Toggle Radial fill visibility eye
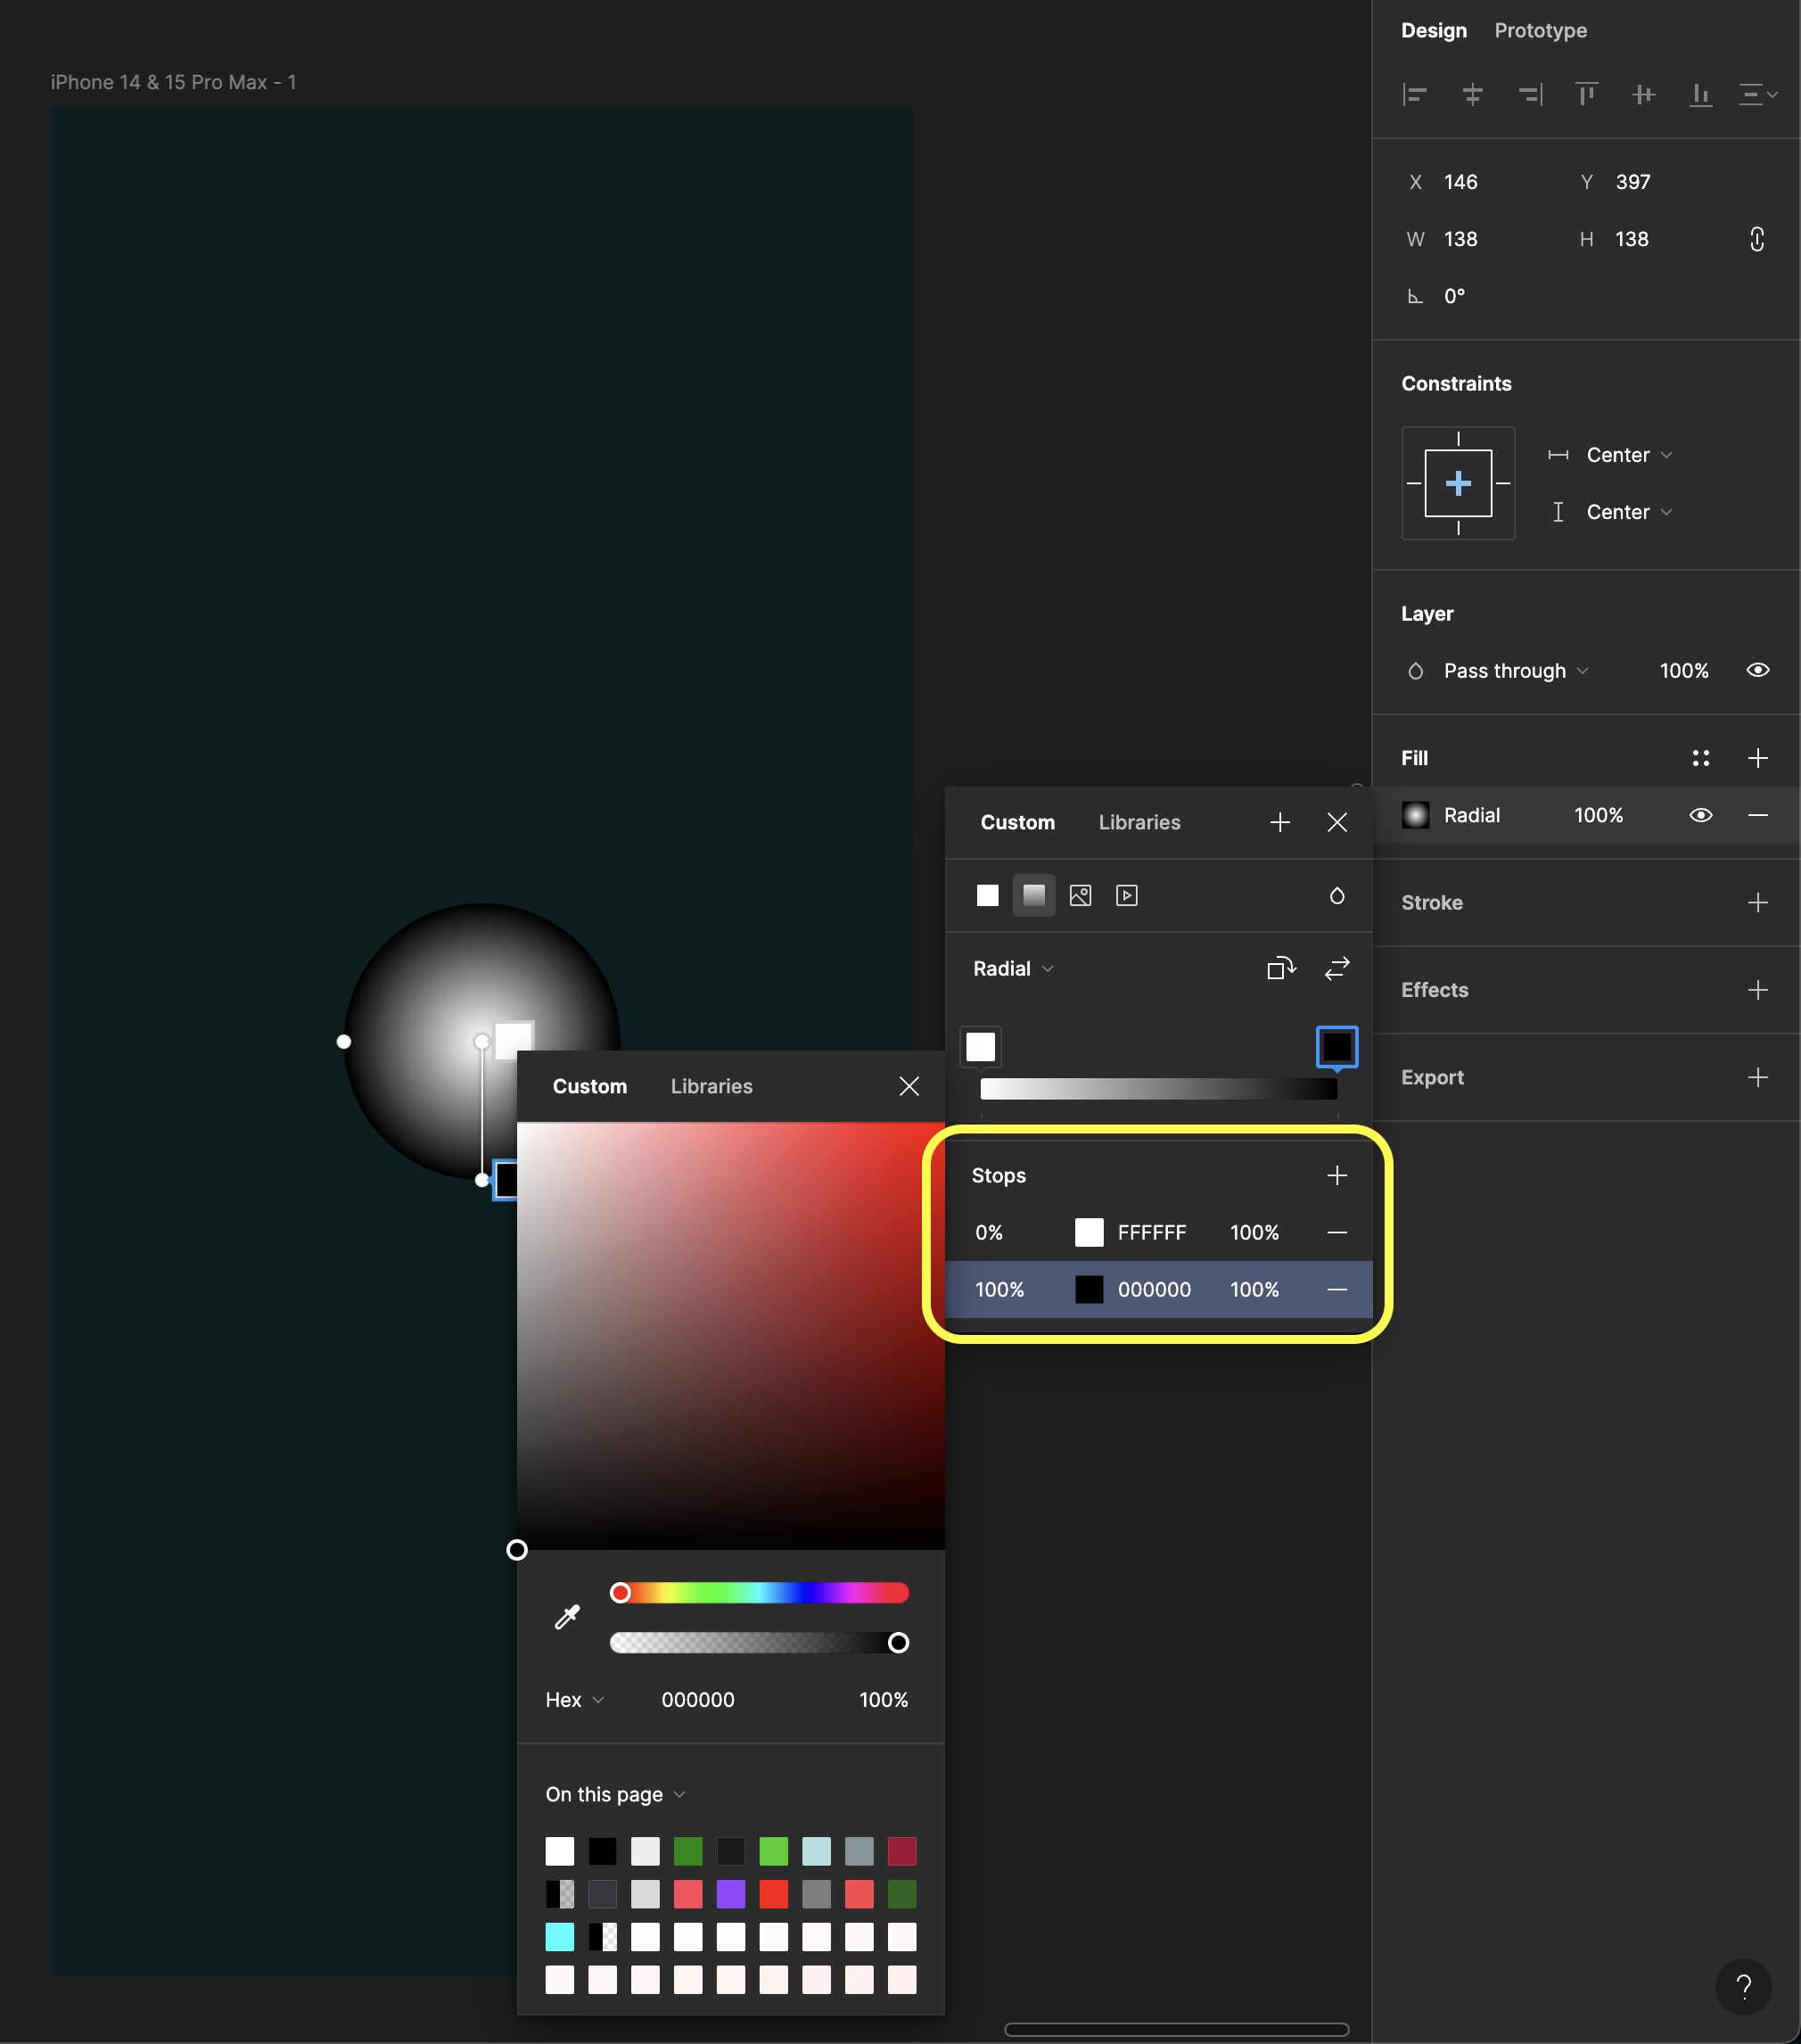1801x2044 pixels. tap(1700, 815)
